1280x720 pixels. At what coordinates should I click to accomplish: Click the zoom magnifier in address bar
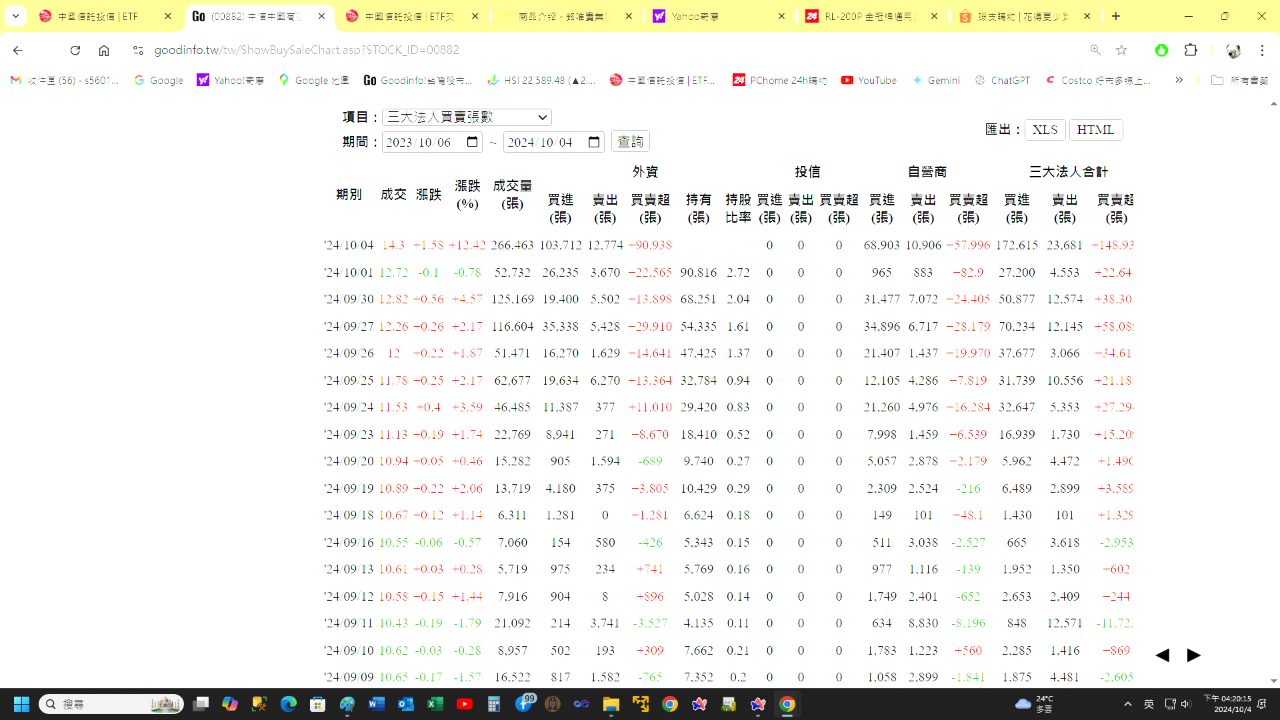[x=1096, y=50]
